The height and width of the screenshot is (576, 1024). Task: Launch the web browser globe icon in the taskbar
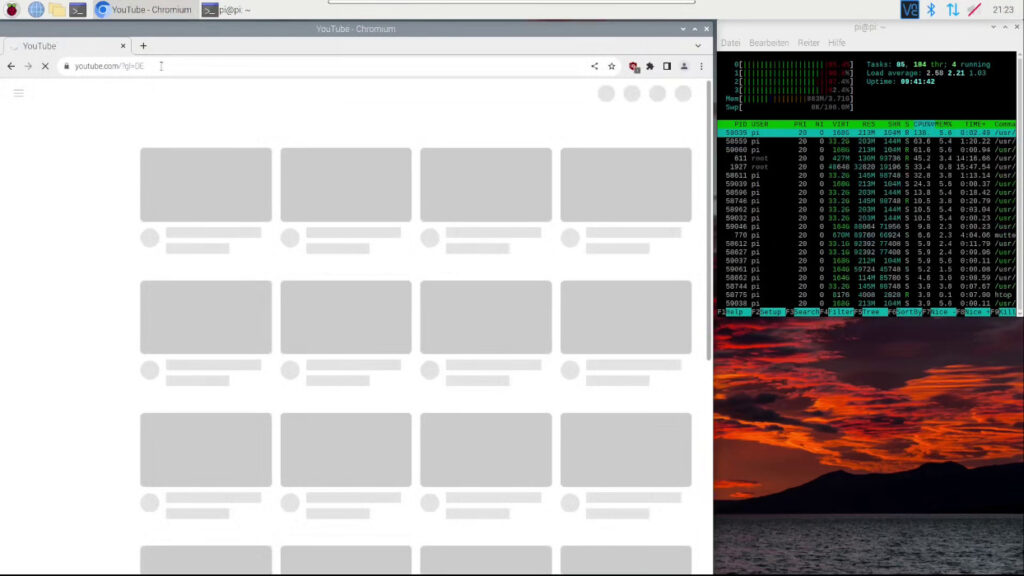point(36,10)
